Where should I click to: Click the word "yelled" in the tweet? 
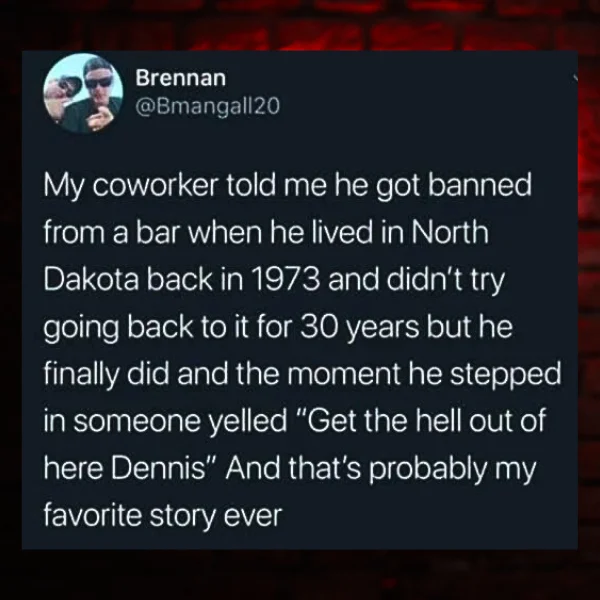pos(247,422)
